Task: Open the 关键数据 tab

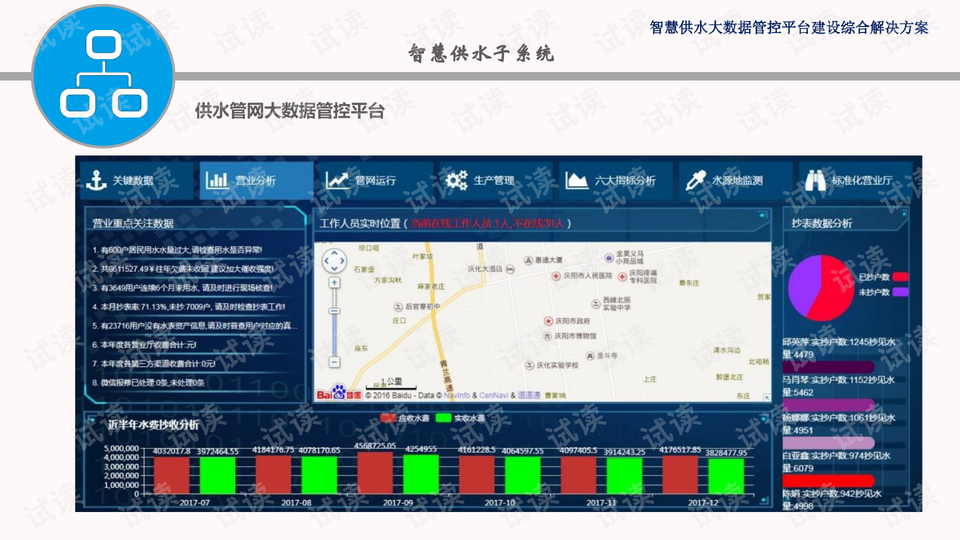Action: pos(135,180)
